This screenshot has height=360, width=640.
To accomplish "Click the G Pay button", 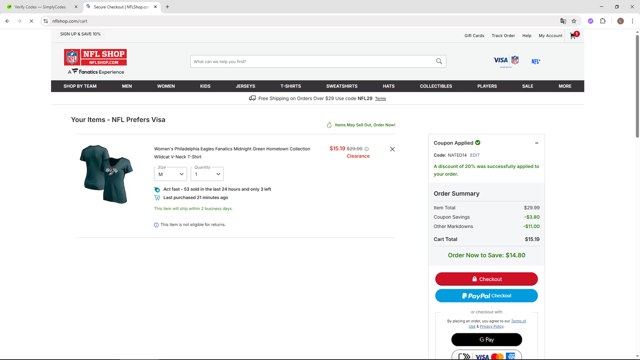I will (x=487, y=340).
